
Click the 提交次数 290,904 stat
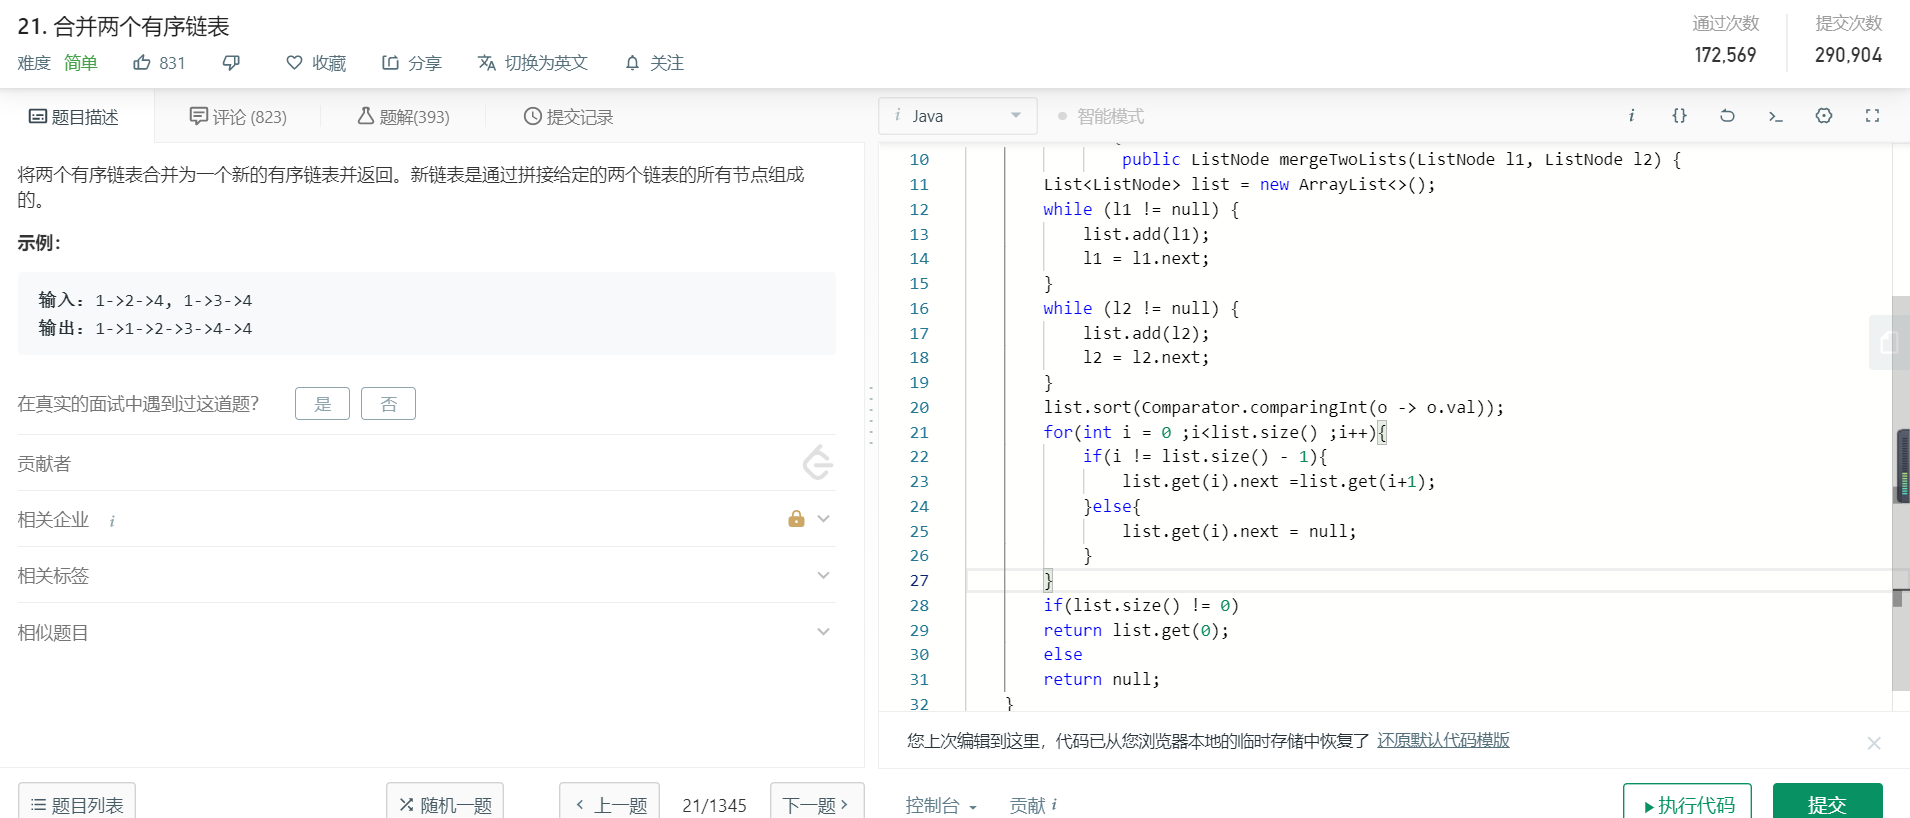1848,40
